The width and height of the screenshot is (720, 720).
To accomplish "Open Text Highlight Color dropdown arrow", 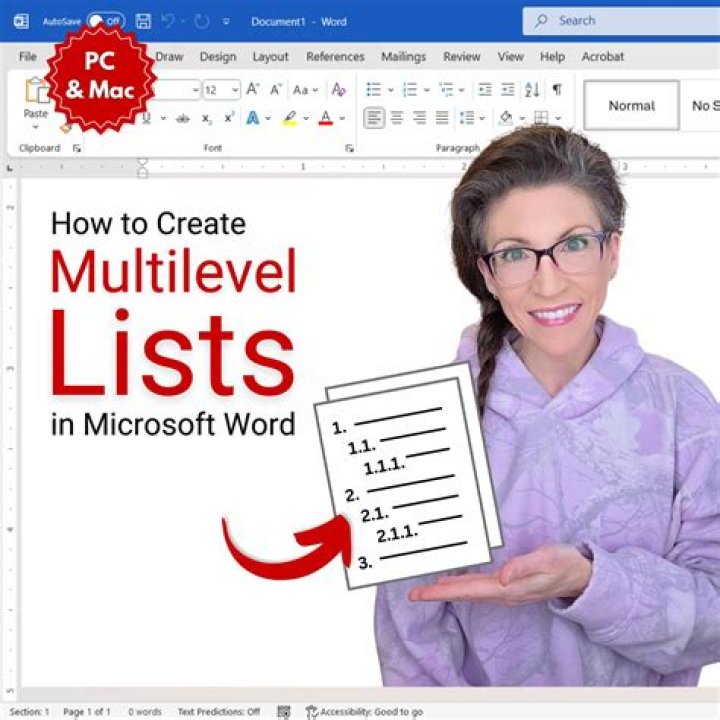I will (306, 118).
